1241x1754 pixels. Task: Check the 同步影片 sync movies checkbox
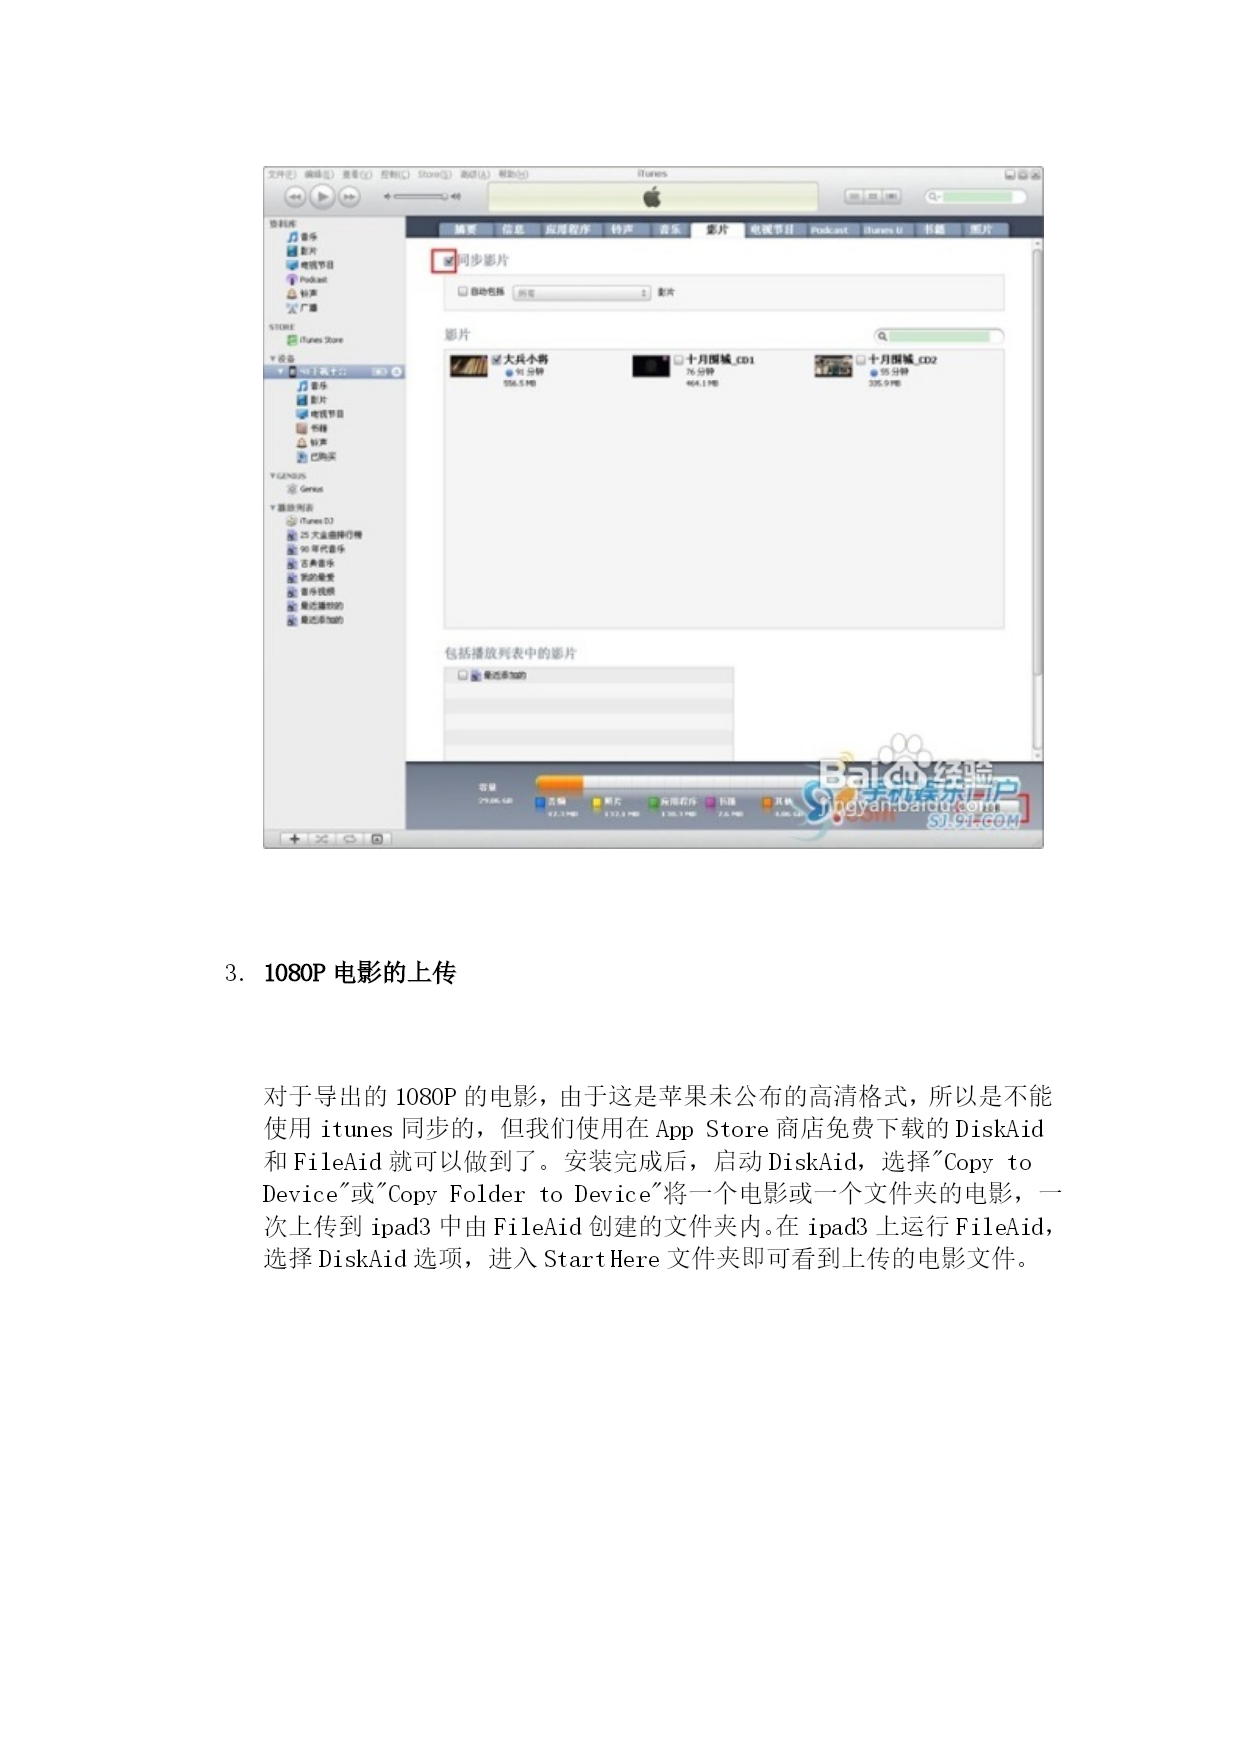click(449, 261)
